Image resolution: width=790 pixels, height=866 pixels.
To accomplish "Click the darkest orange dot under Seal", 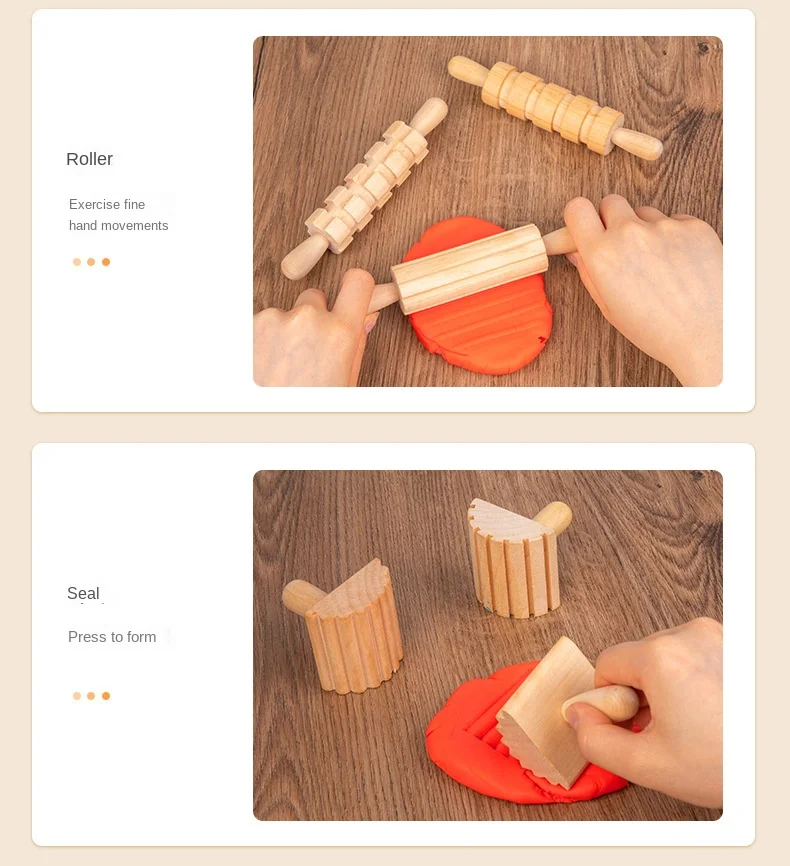I will 106,696.
